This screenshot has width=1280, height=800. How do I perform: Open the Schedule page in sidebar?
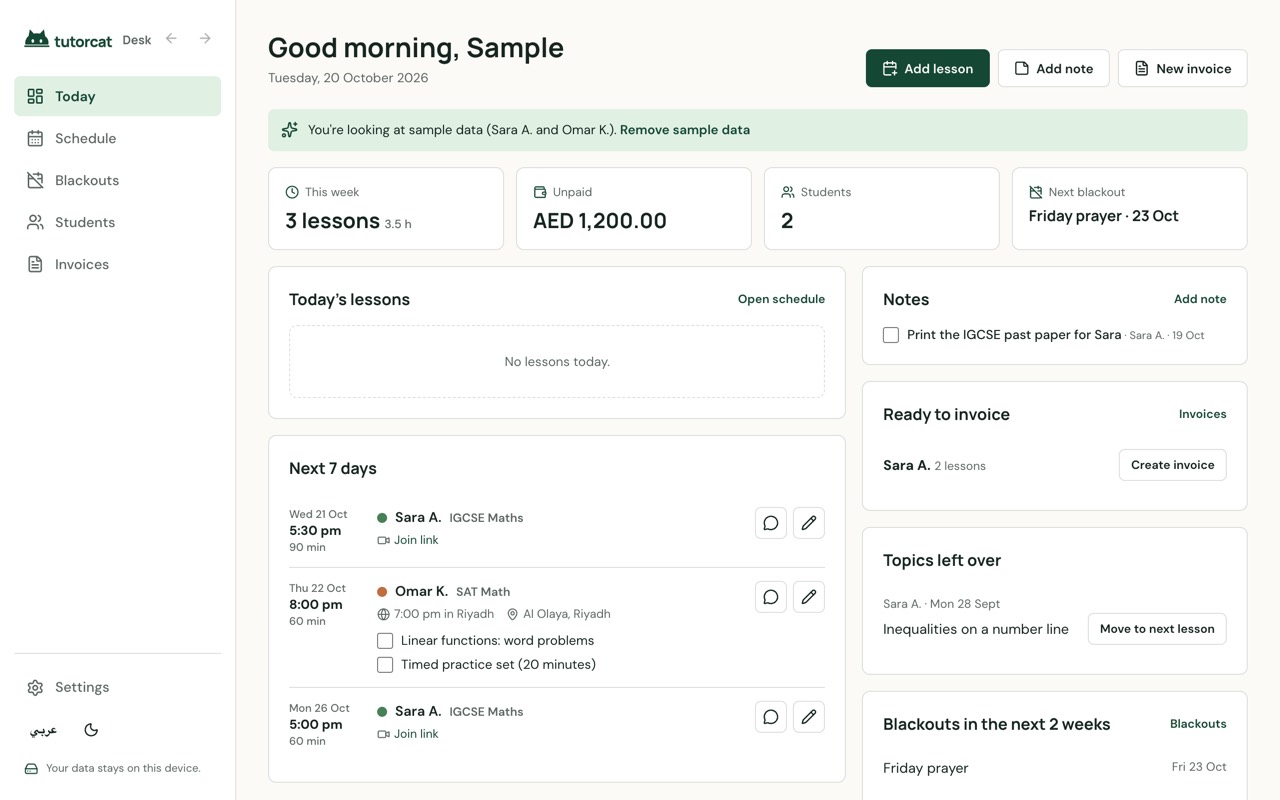click(x=118, y=138)
